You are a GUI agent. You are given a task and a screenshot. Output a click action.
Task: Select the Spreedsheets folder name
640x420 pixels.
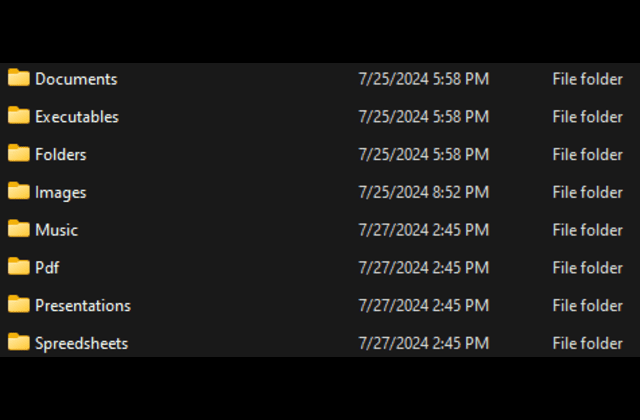[x=82, y=344]
